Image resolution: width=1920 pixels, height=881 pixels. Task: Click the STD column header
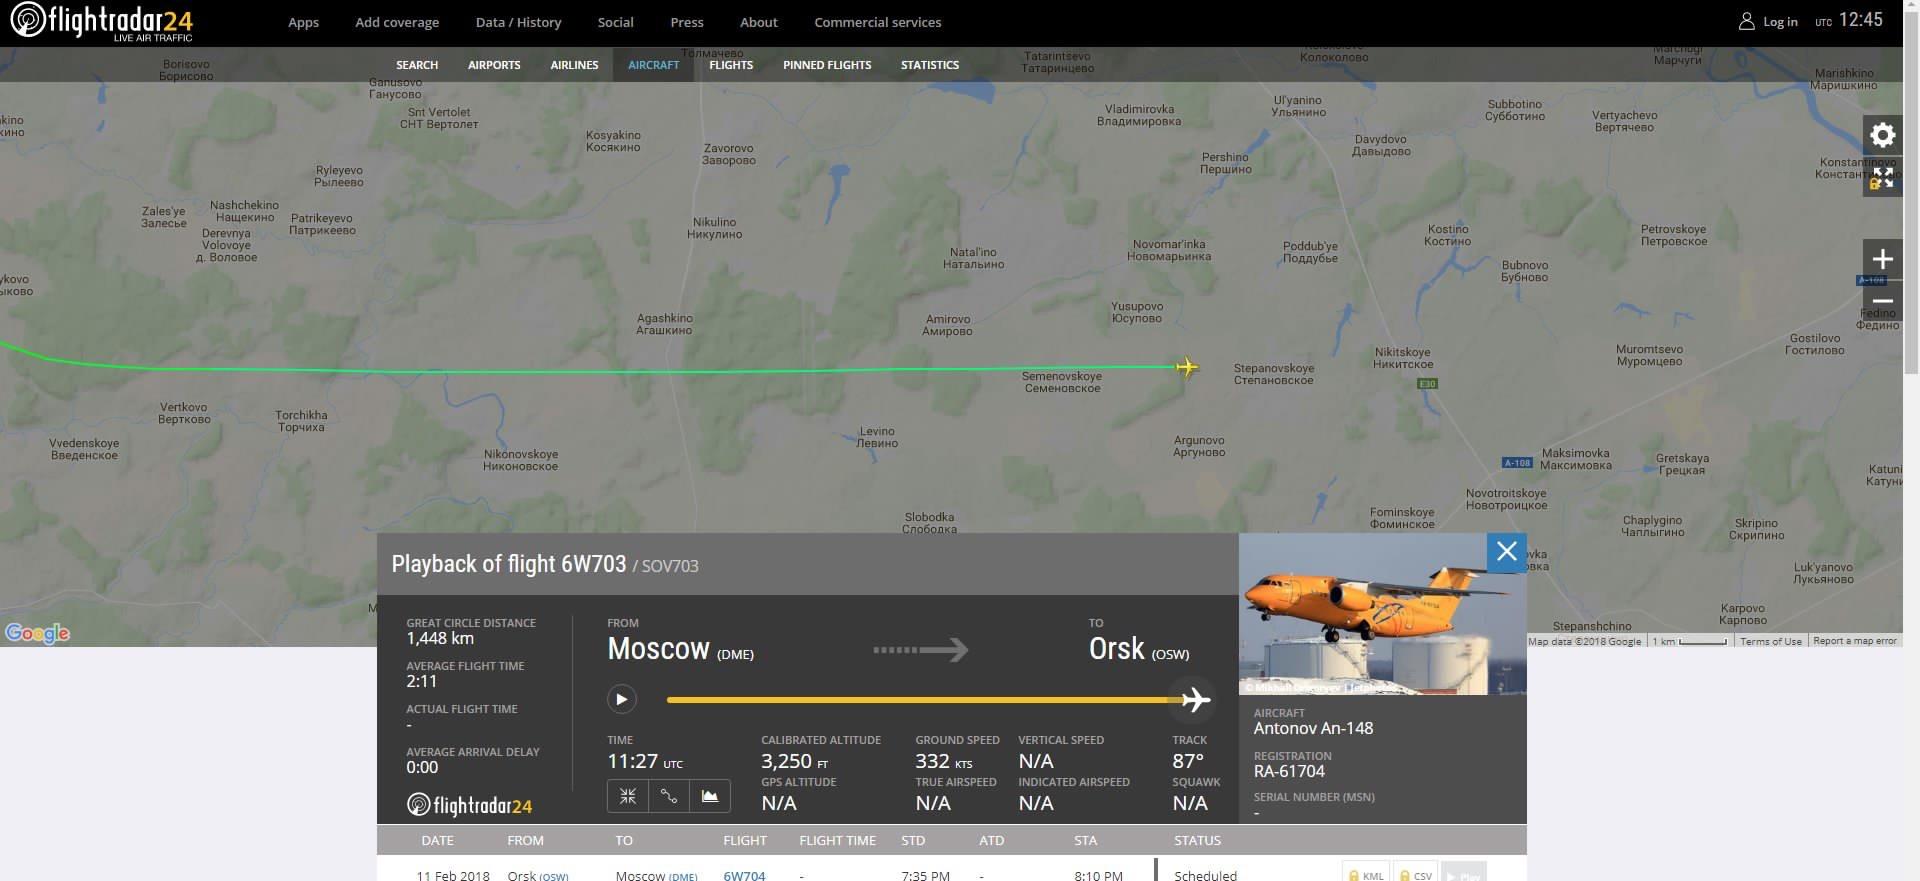click(913, 840)
